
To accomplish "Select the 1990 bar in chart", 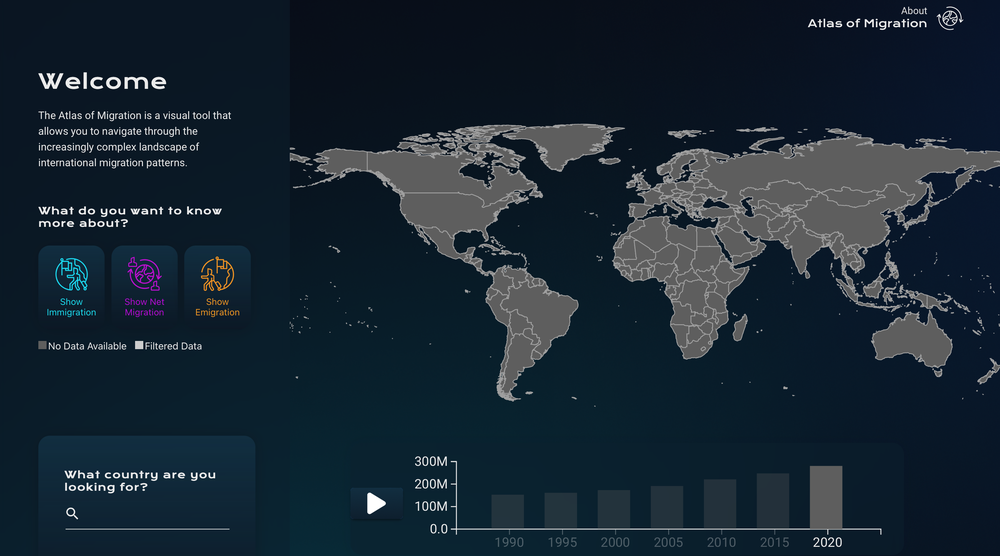I will point(507,511).
